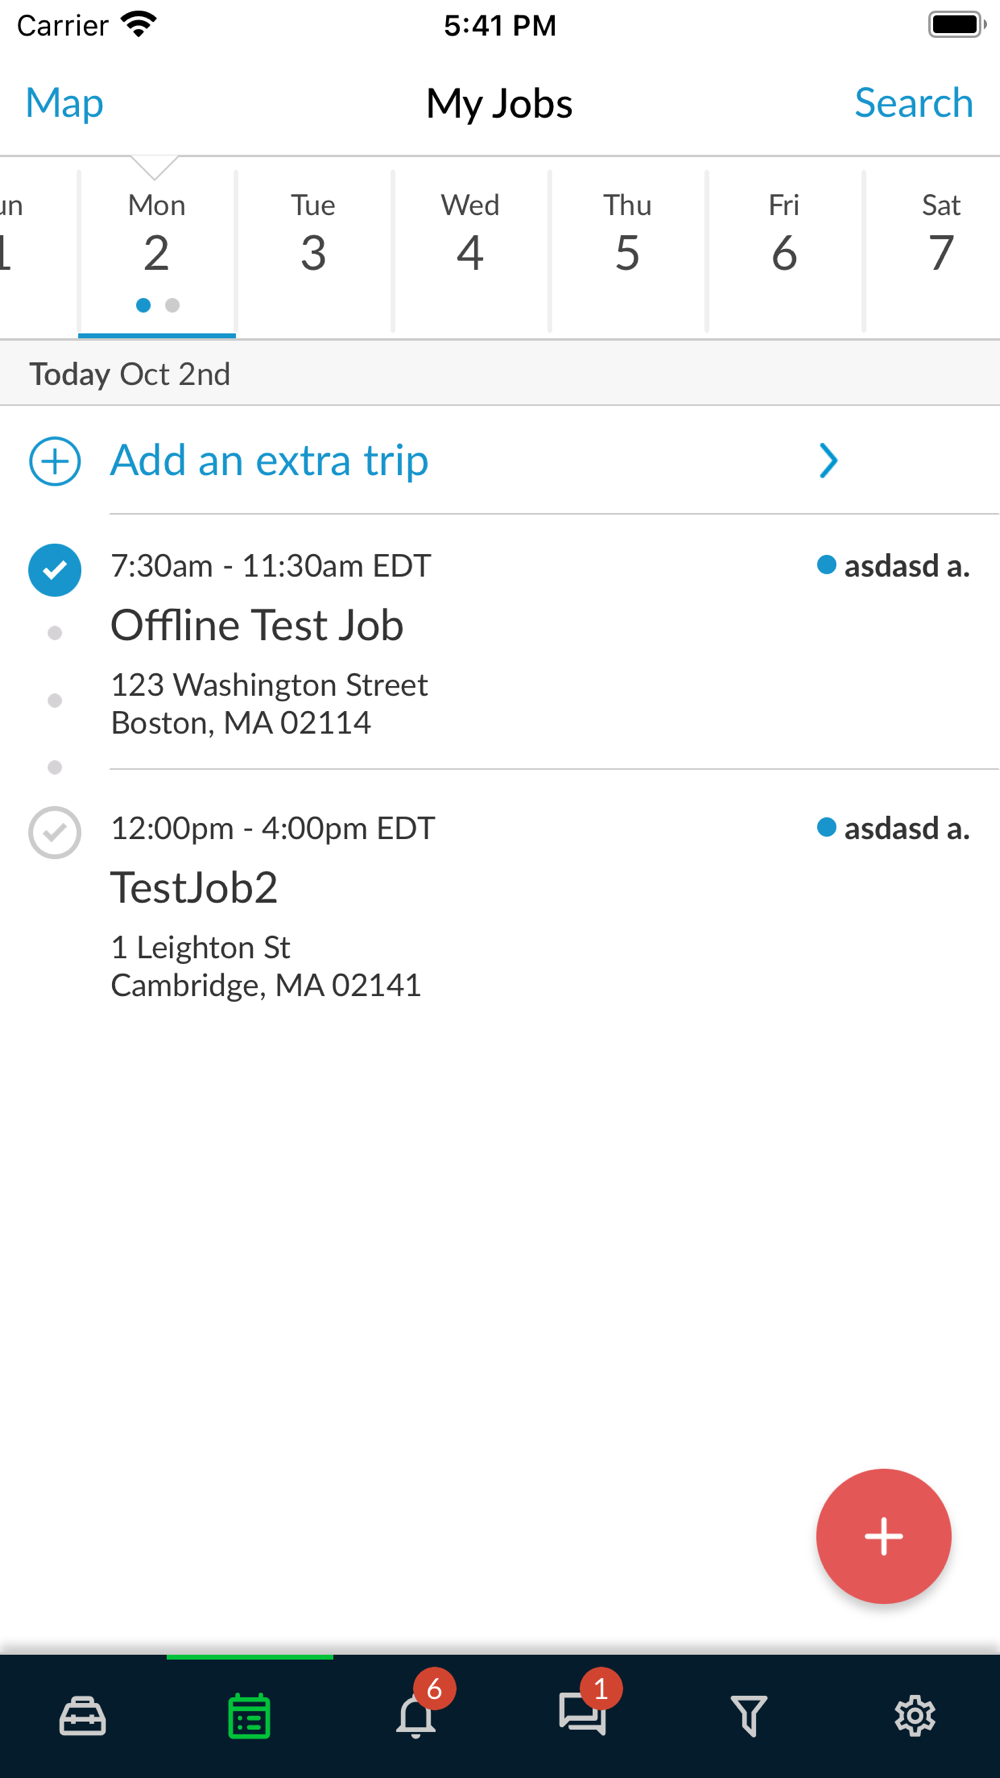Tap the red plus floating button

[x=883, y=1536]
